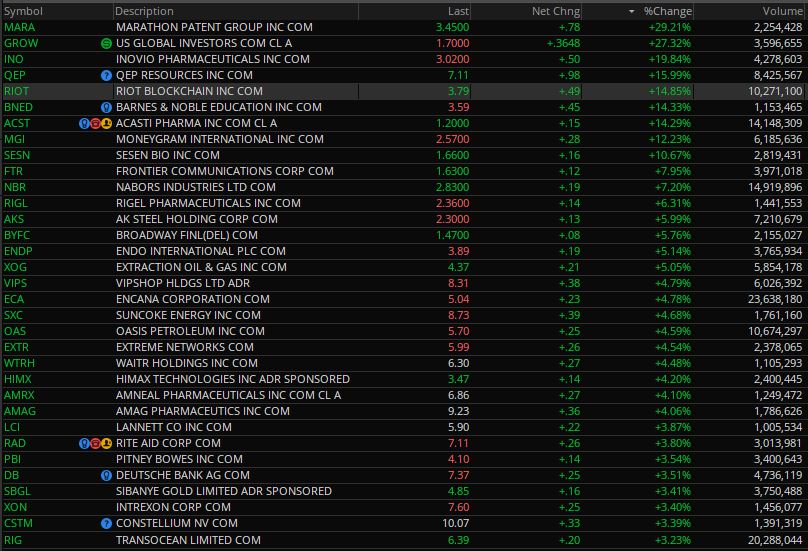Image resolution: width=808 pixels, height=551 pixels.
Task: Select the RIGL symbol
Action: click(16, 203)
